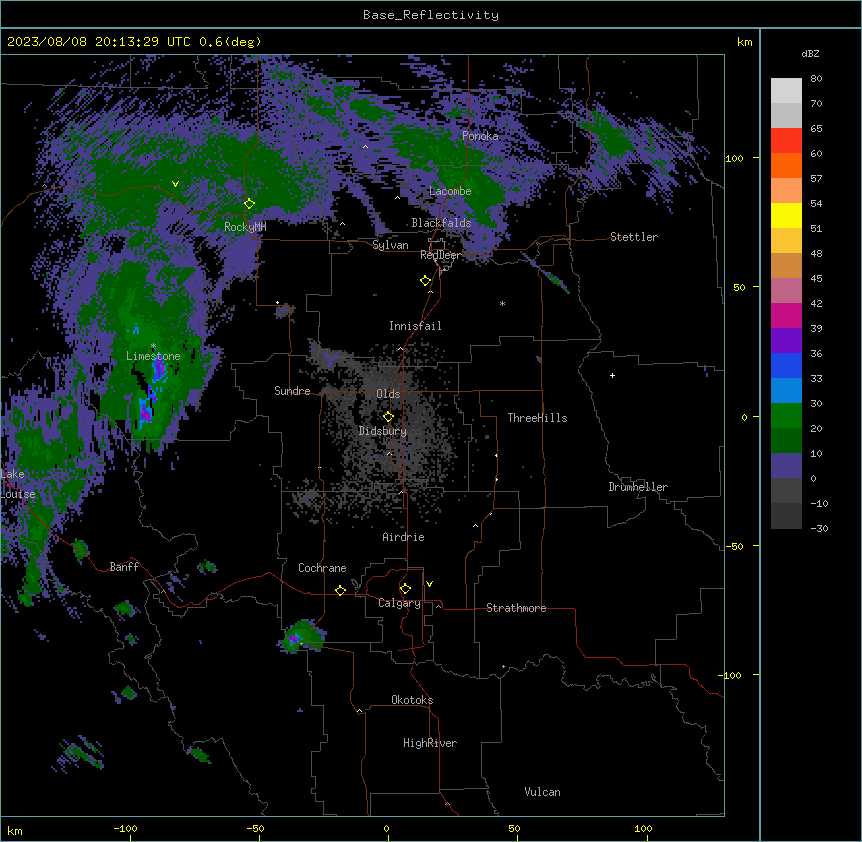Screen dimensions: 862x842
Task: Click the Innisfail label
Action: [x=415, y=326]
